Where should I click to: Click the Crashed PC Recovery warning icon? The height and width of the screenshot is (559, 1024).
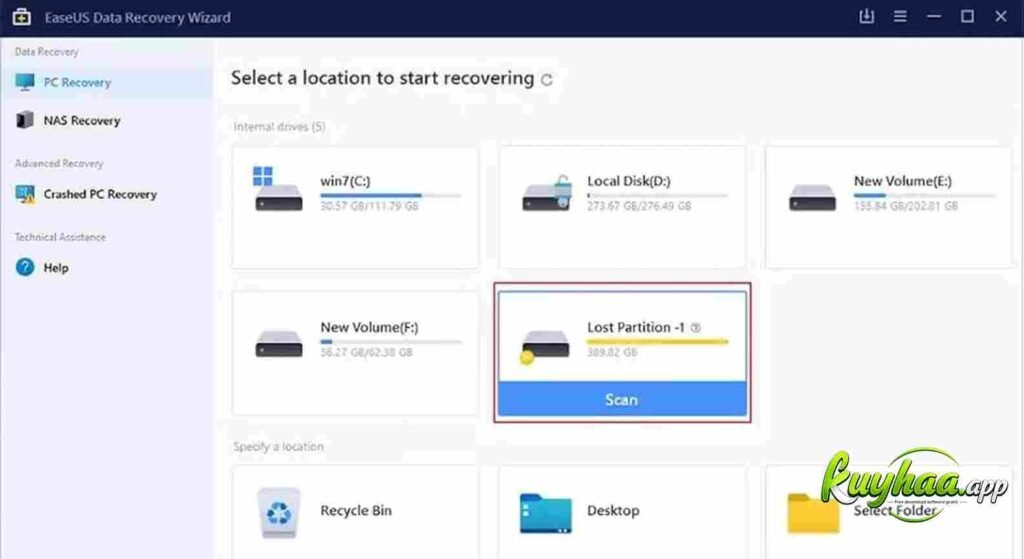click(25, 194)
